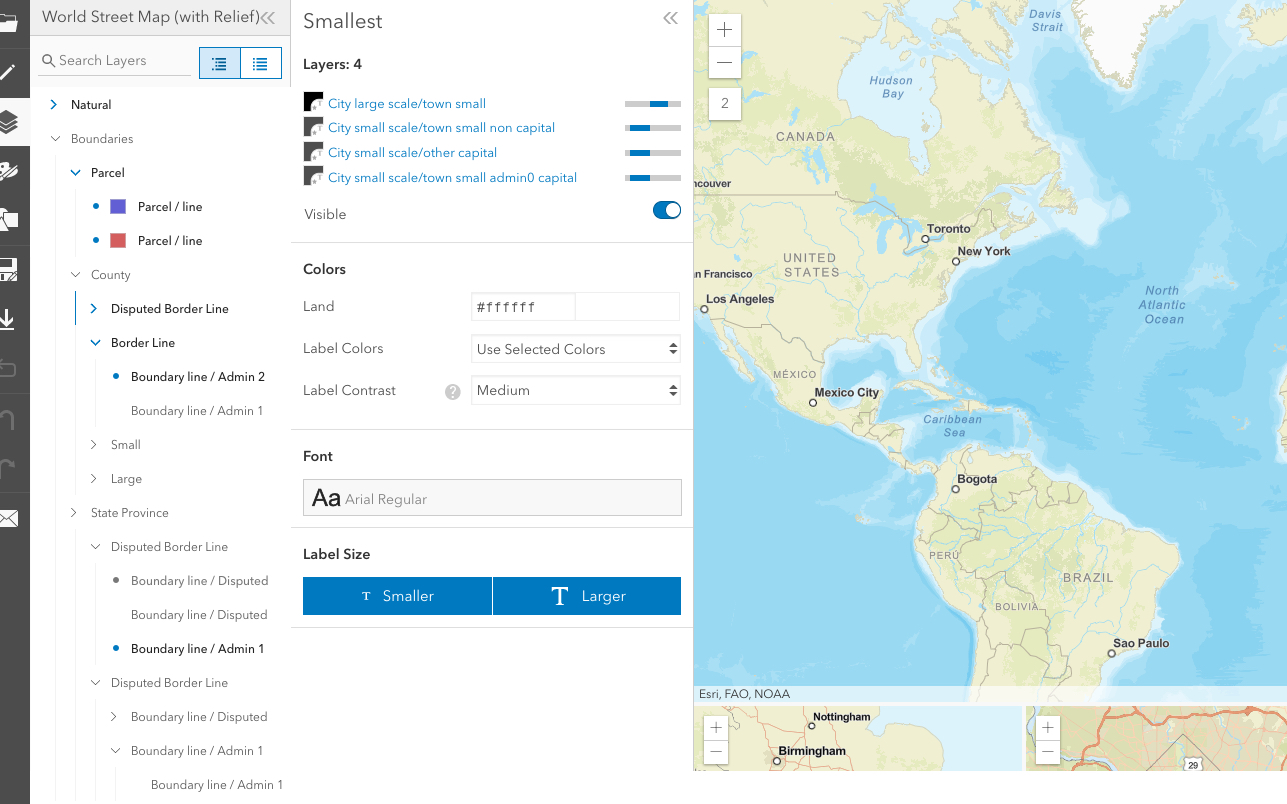Click the Smaller label size button
Image resolution: width=1287 pixels, height=804 pixels.
(397, 596)
